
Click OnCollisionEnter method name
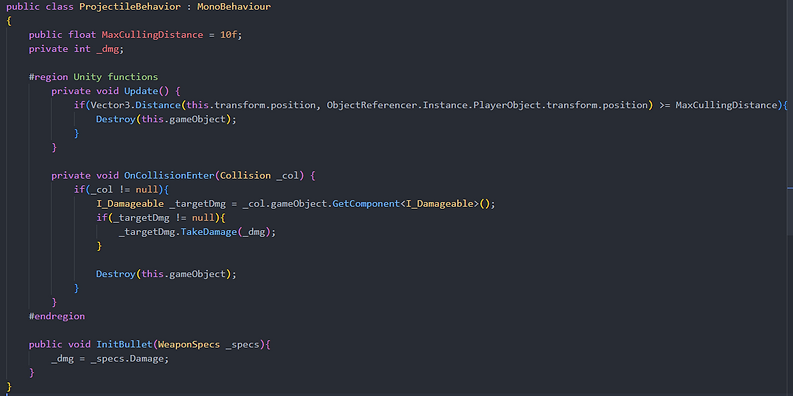point(170,175)
